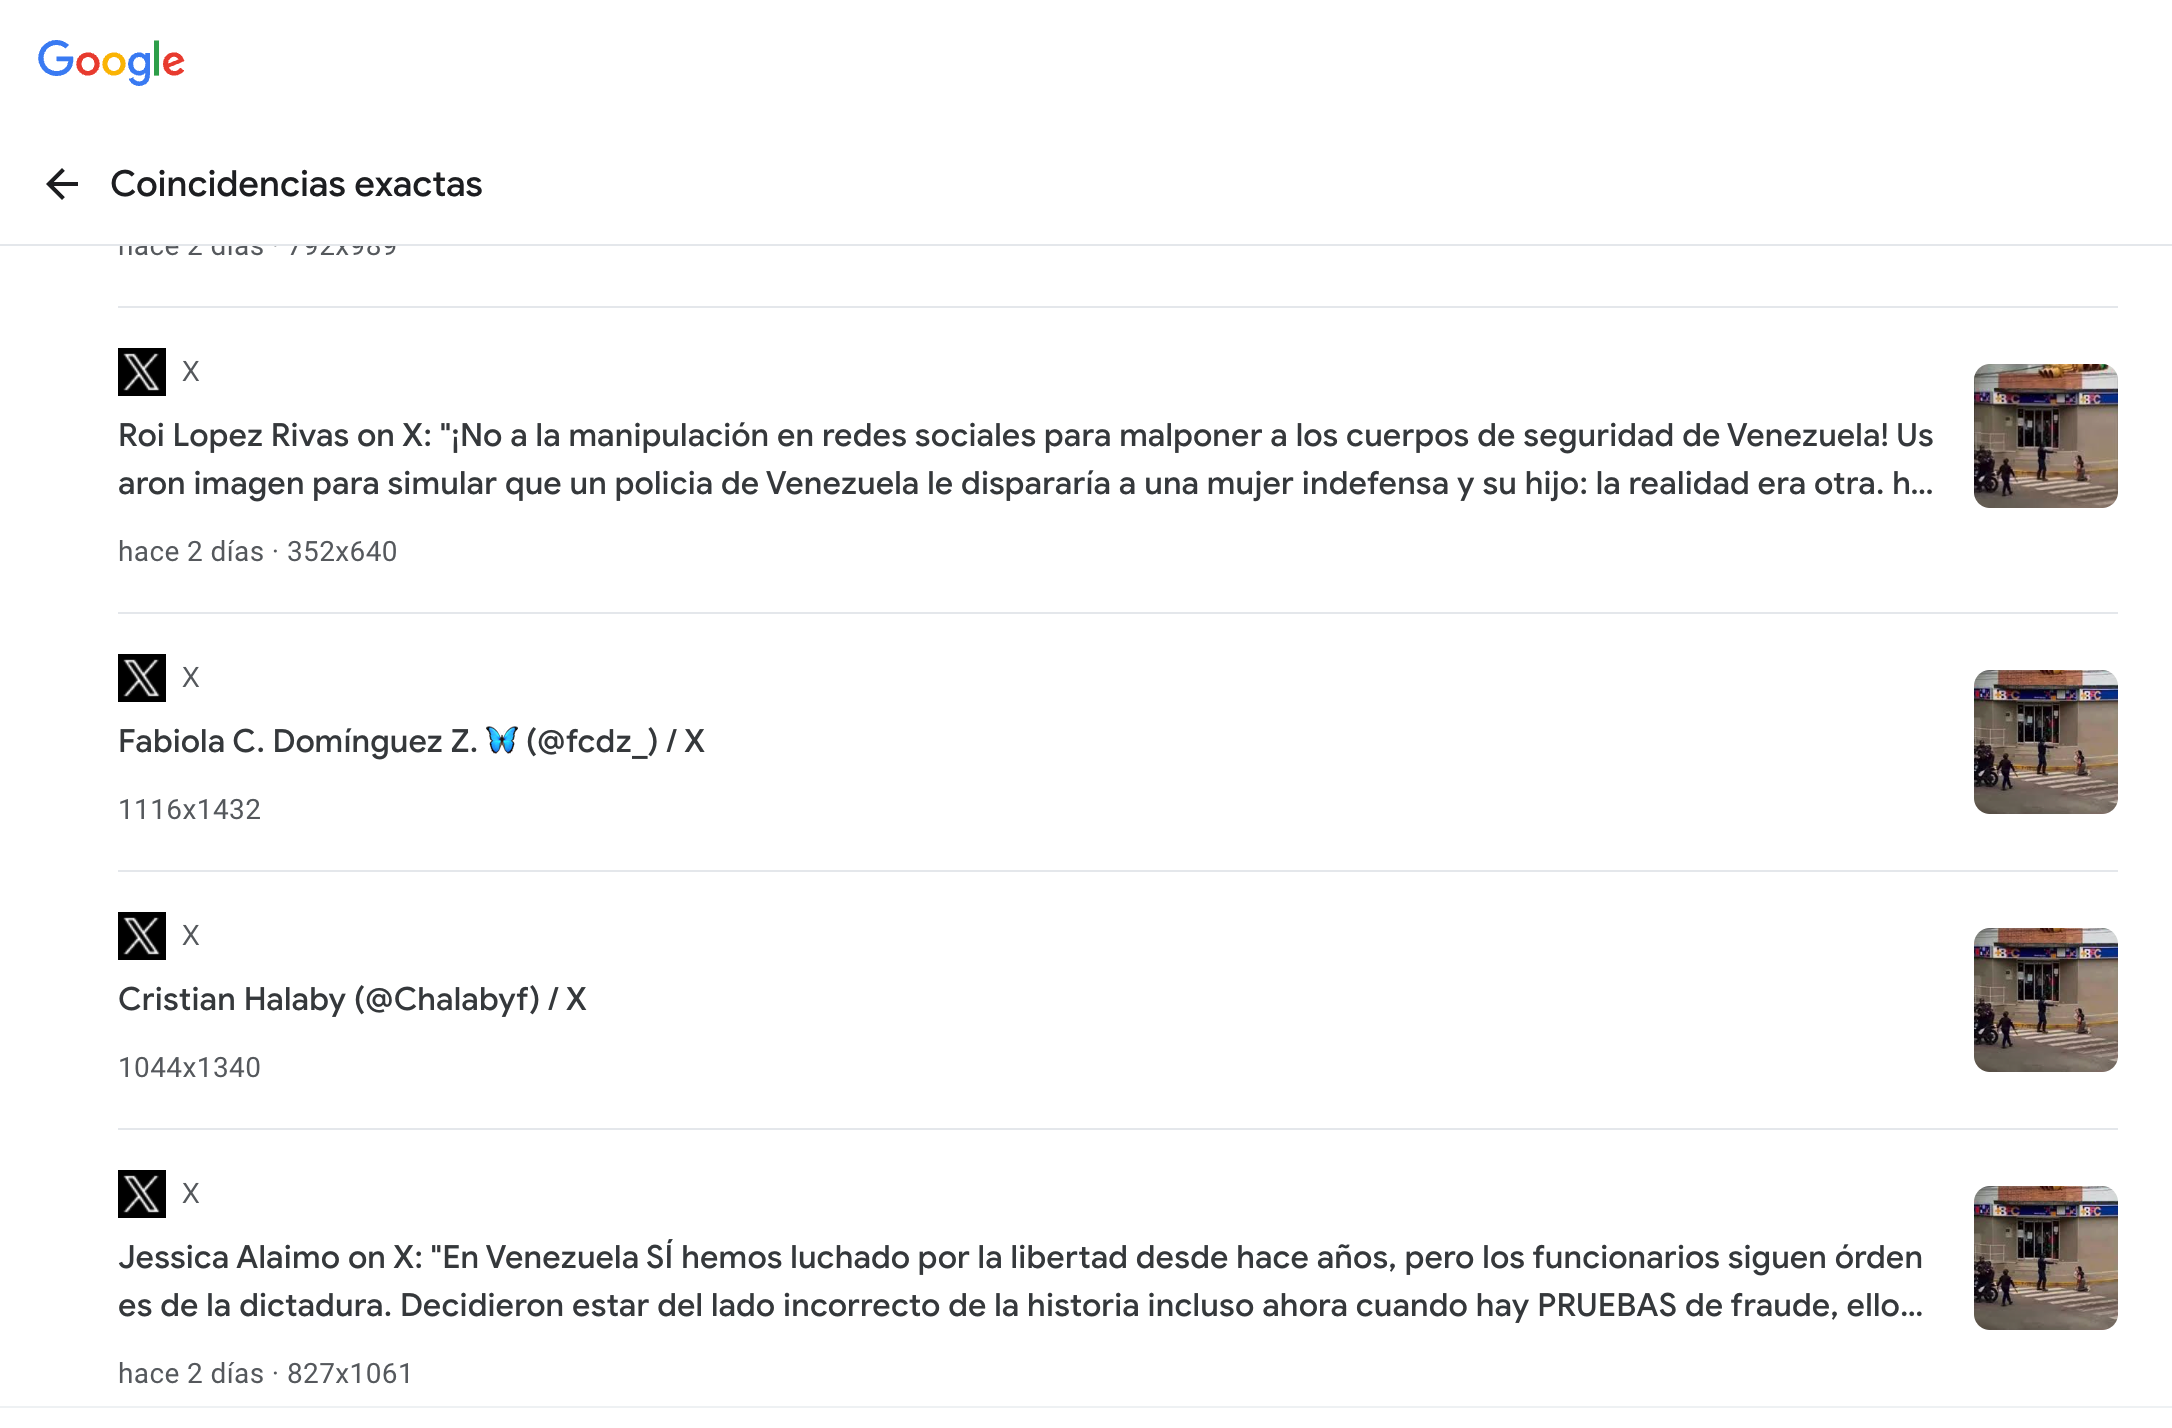Open the Google logo homepage link
This screenshot has height=1428, width=2172.
pyautogui.click(x=111, y=62)
